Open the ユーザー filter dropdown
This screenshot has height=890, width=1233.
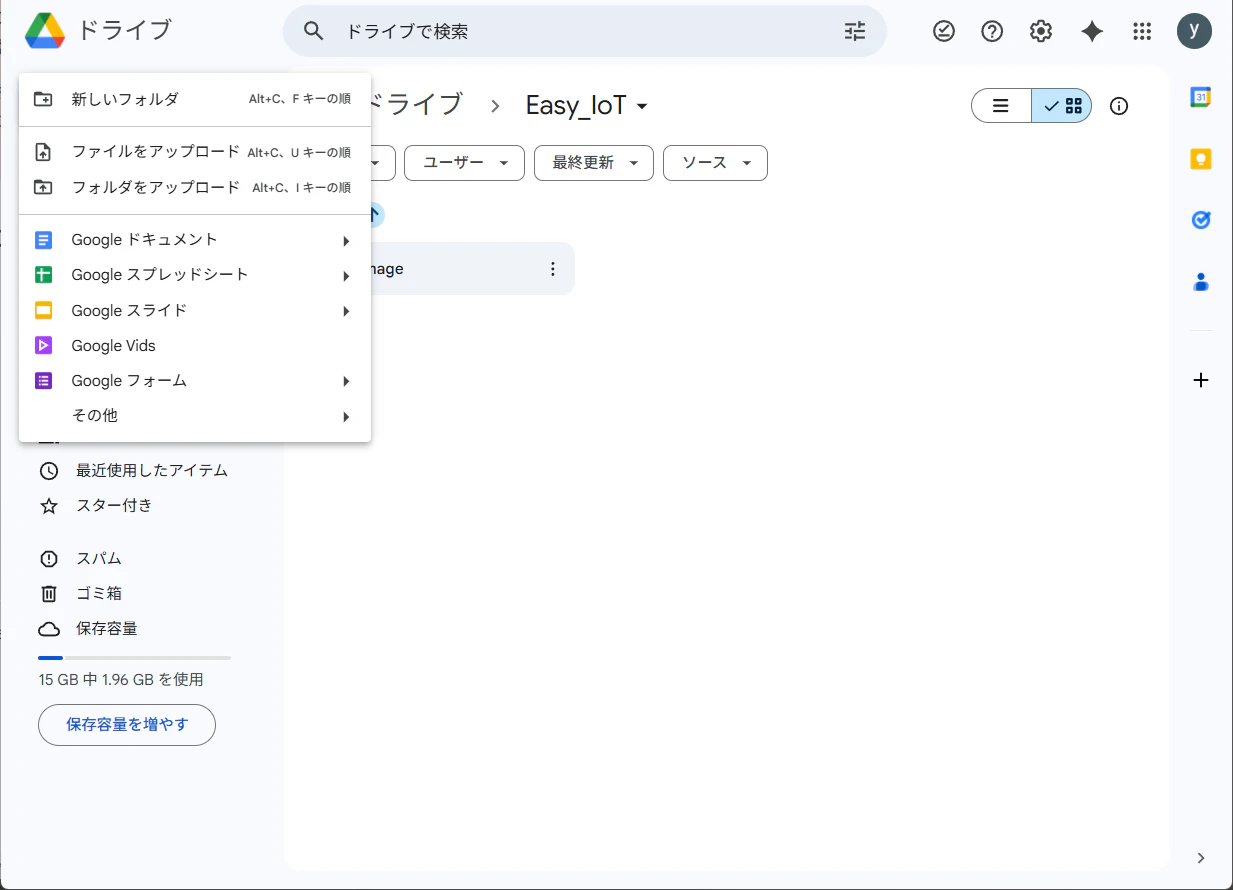464,163
